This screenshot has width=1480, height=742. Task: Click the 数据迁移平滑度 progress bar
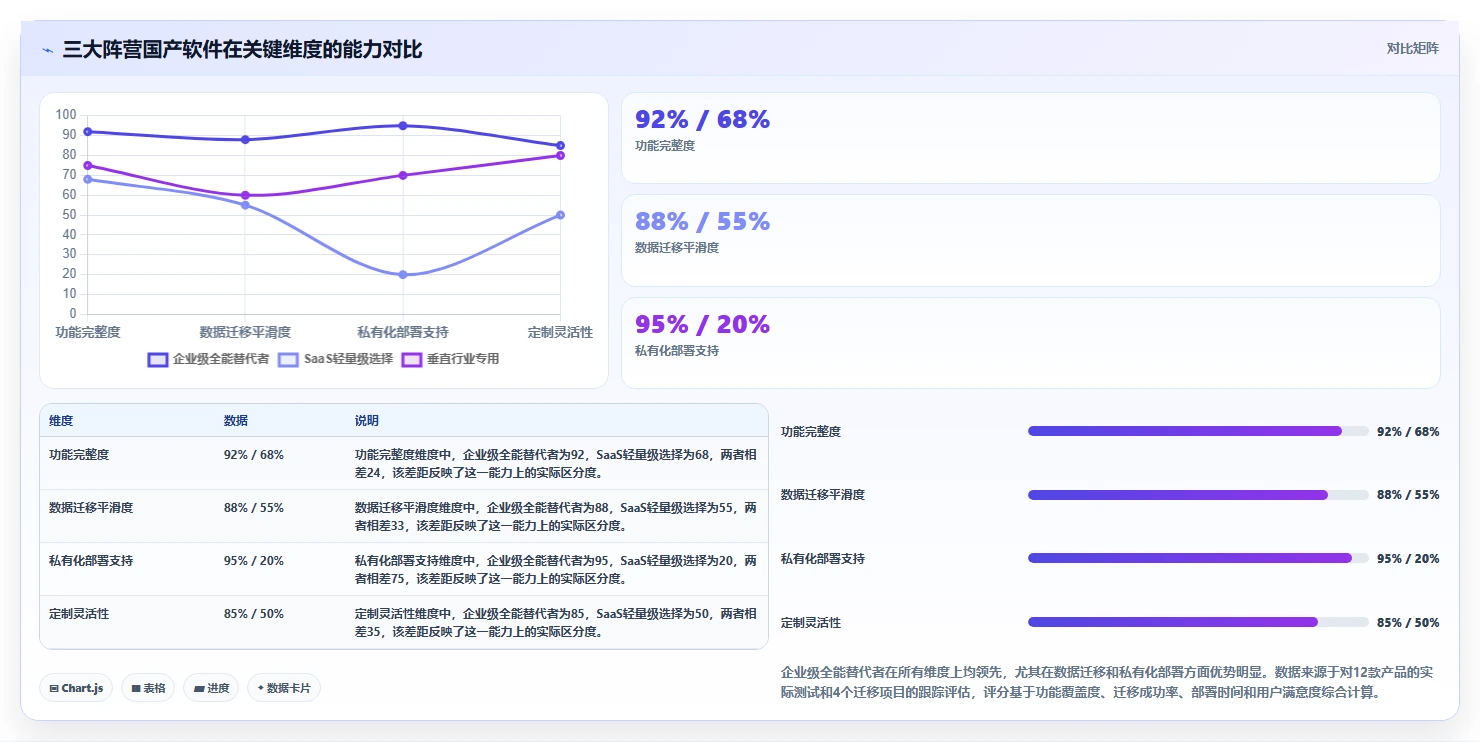pyautogui.click(x=1198, y=495)
